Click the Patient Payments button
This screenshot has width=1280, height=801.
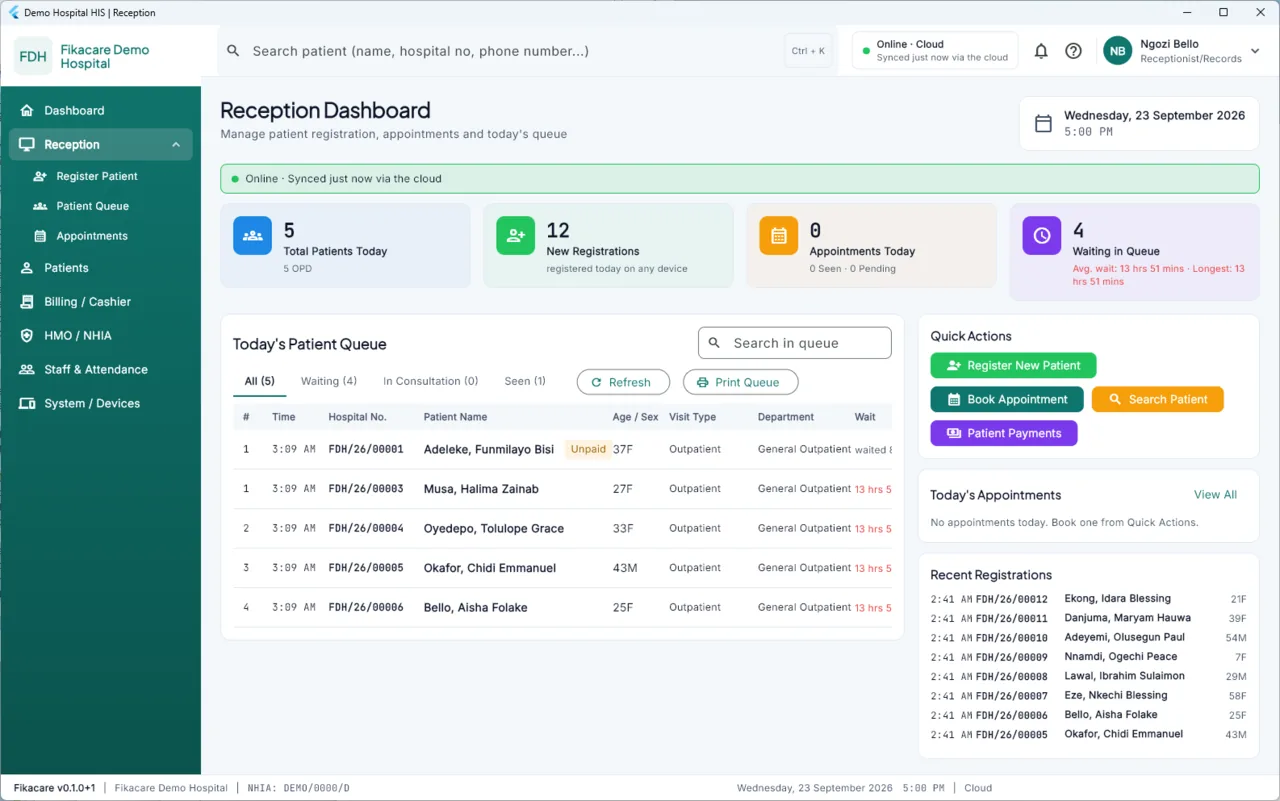click(x=1004, y=433)
